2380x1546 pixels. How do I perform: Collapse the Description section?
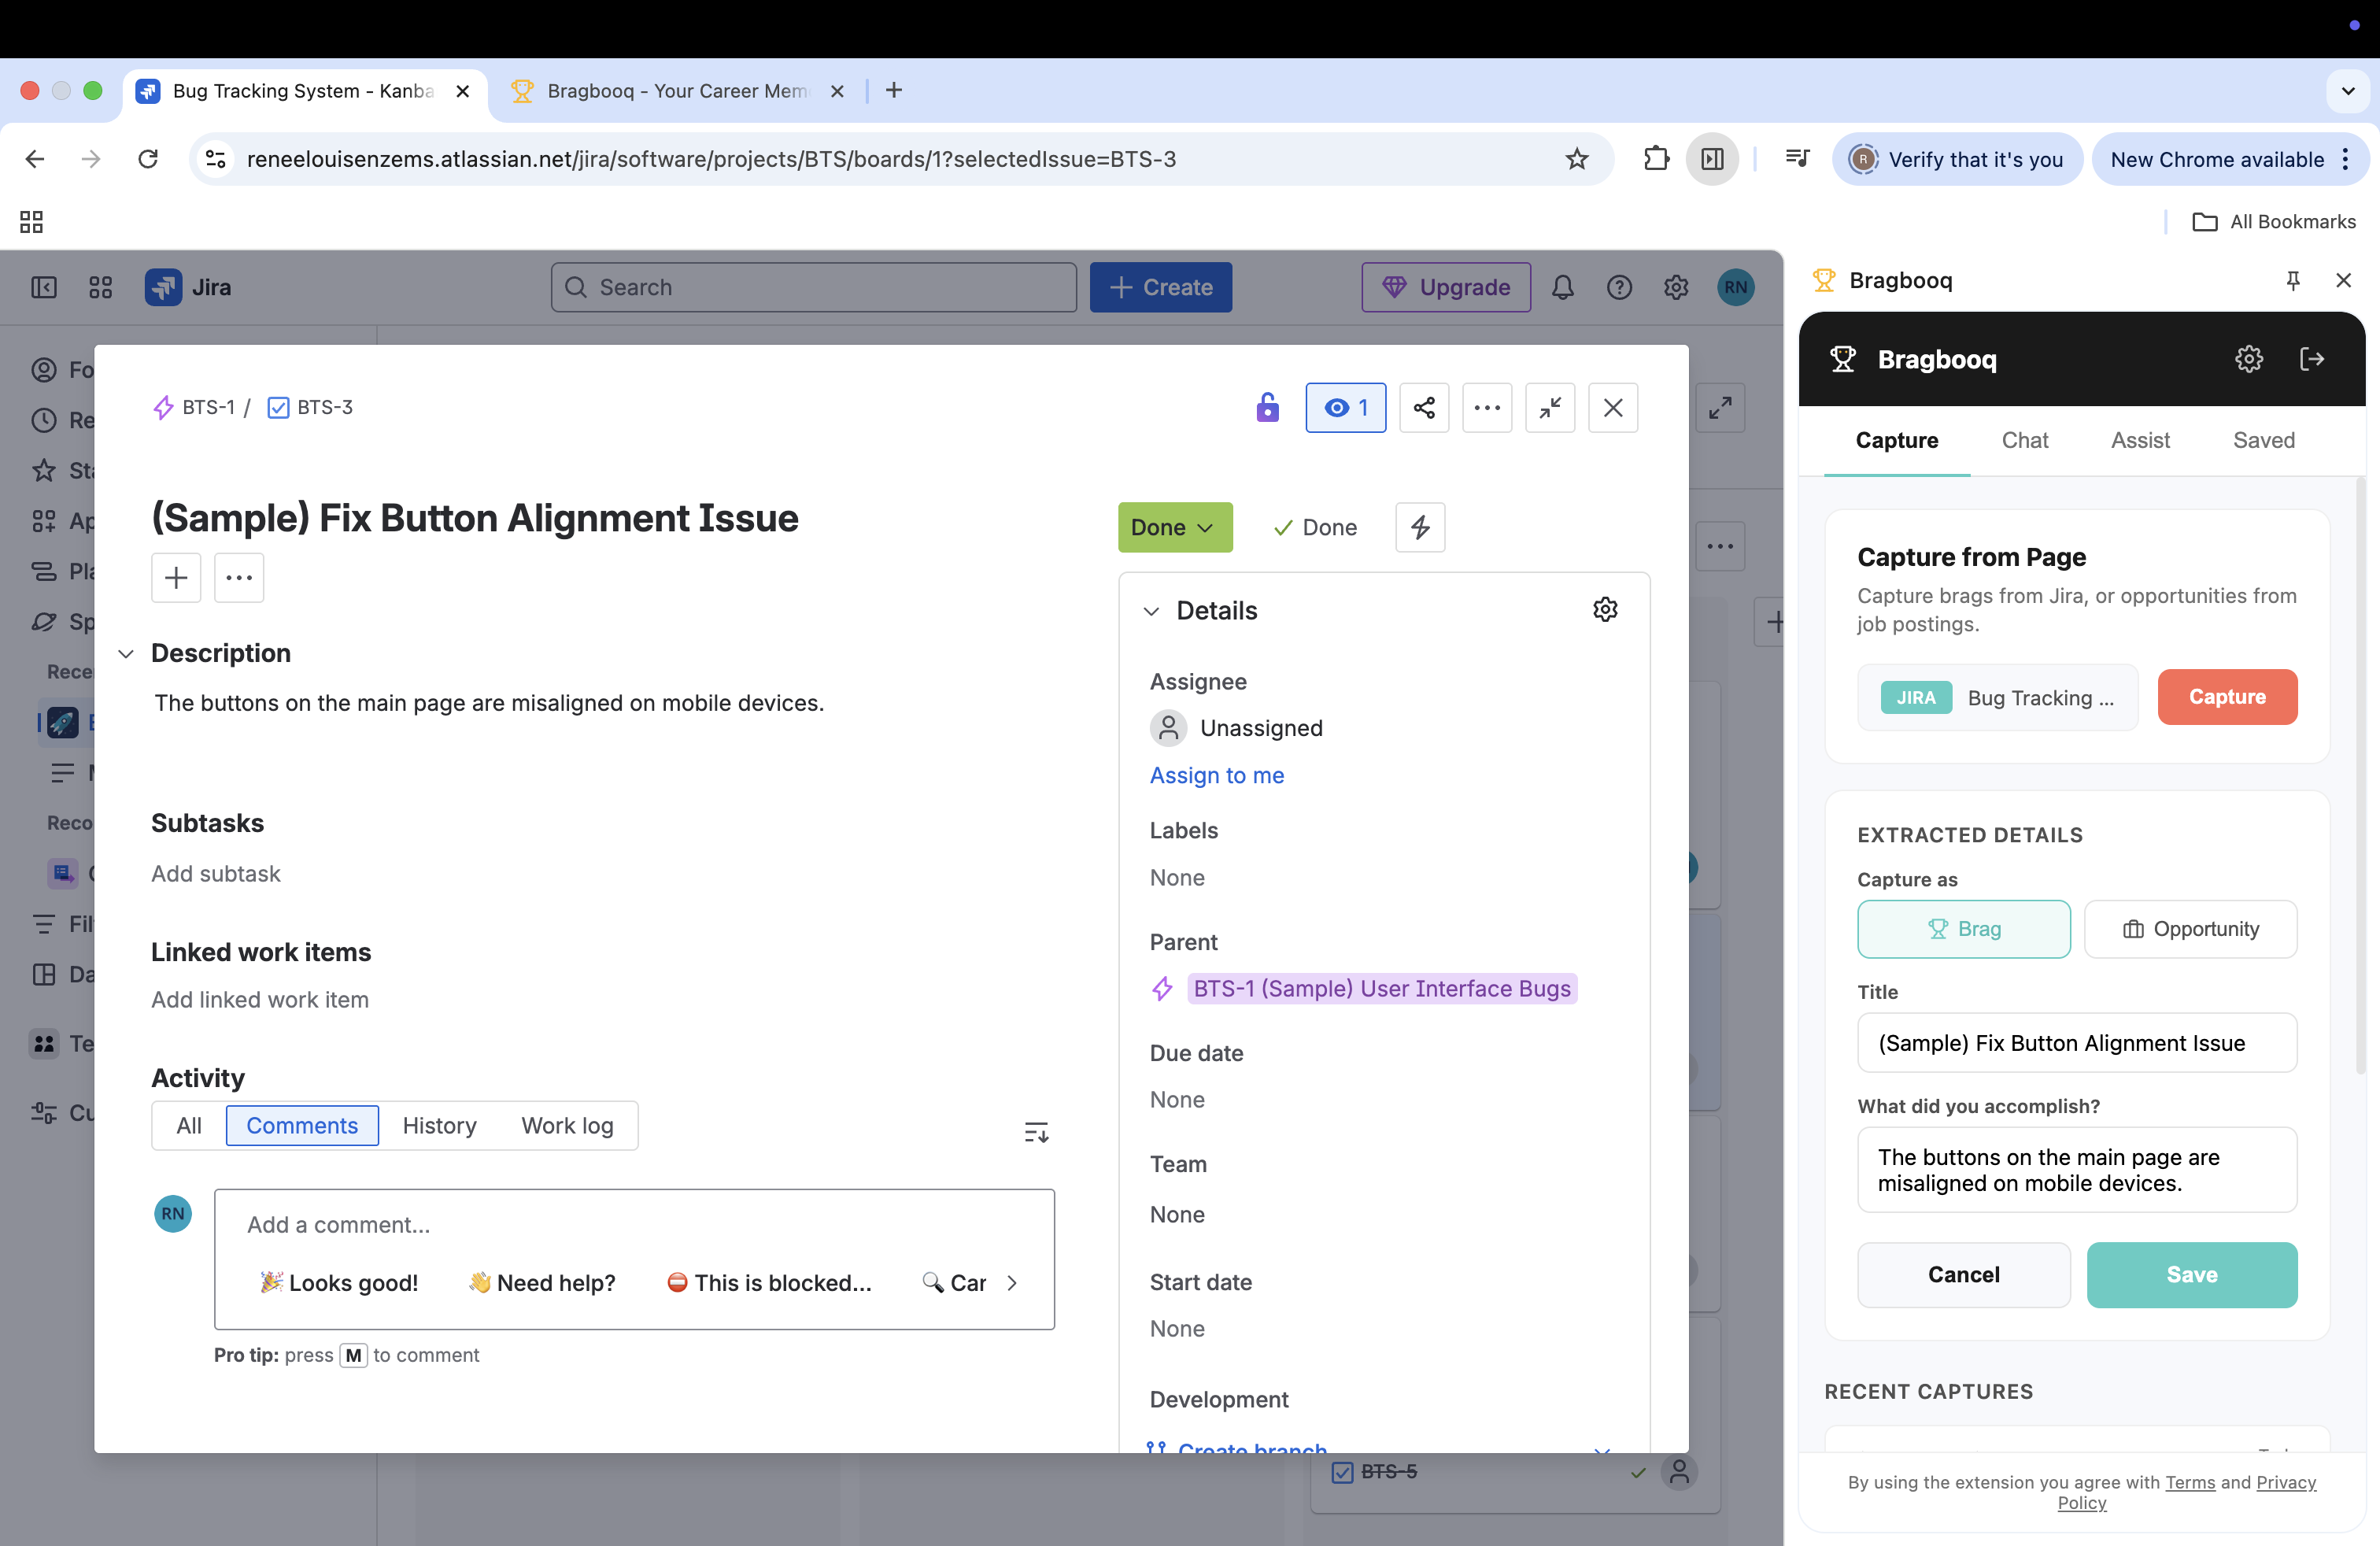point(126,653)
